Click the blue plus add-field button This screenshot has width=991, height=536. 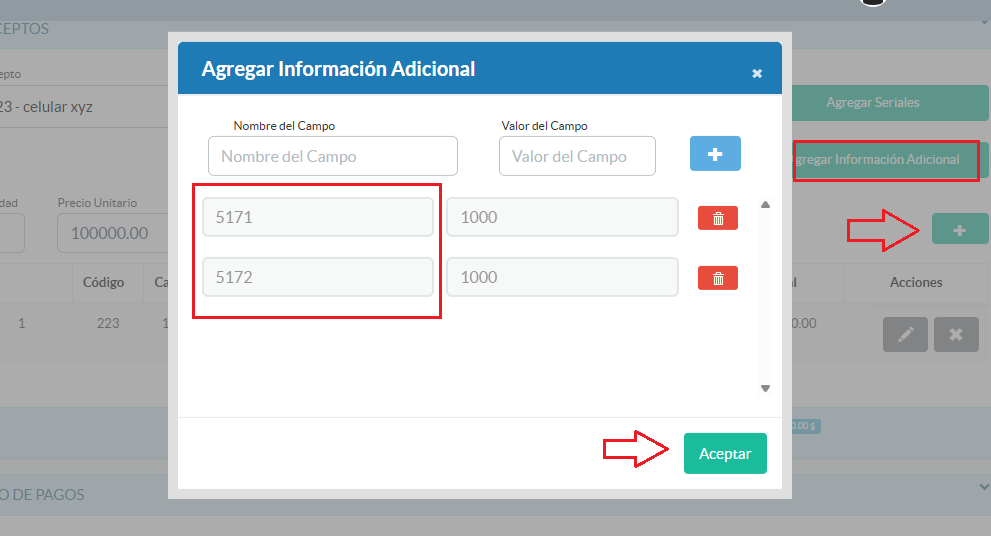715,154
